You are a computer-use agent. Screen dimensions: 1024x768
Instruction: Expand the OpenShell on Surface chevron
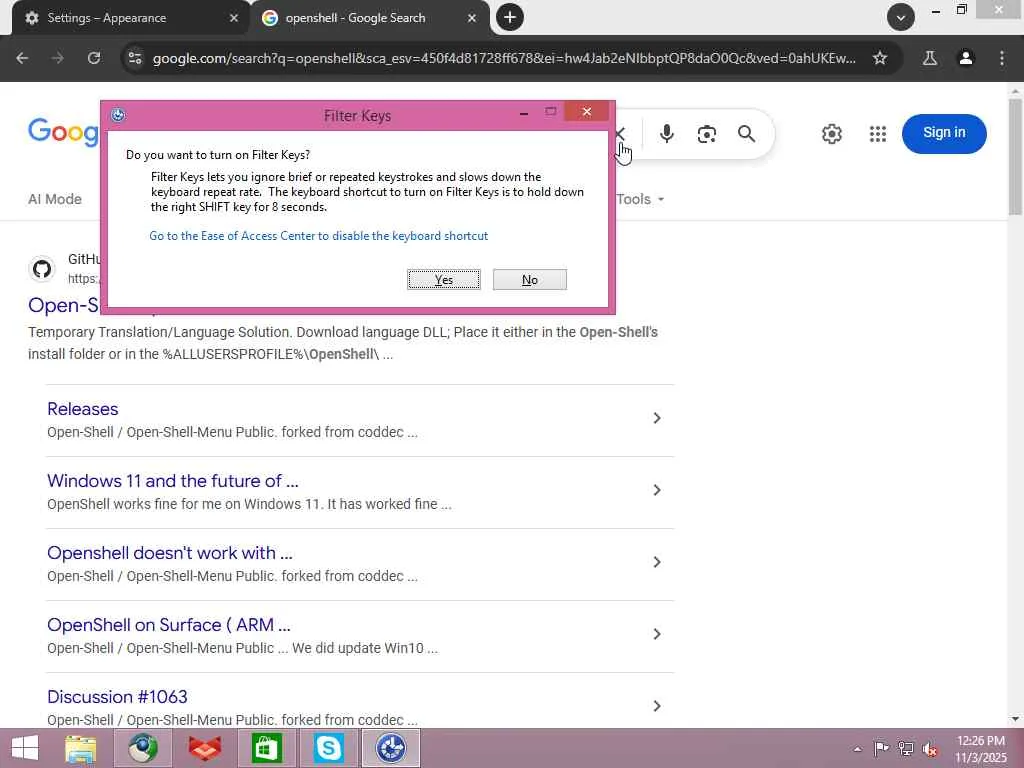[657, 633]
